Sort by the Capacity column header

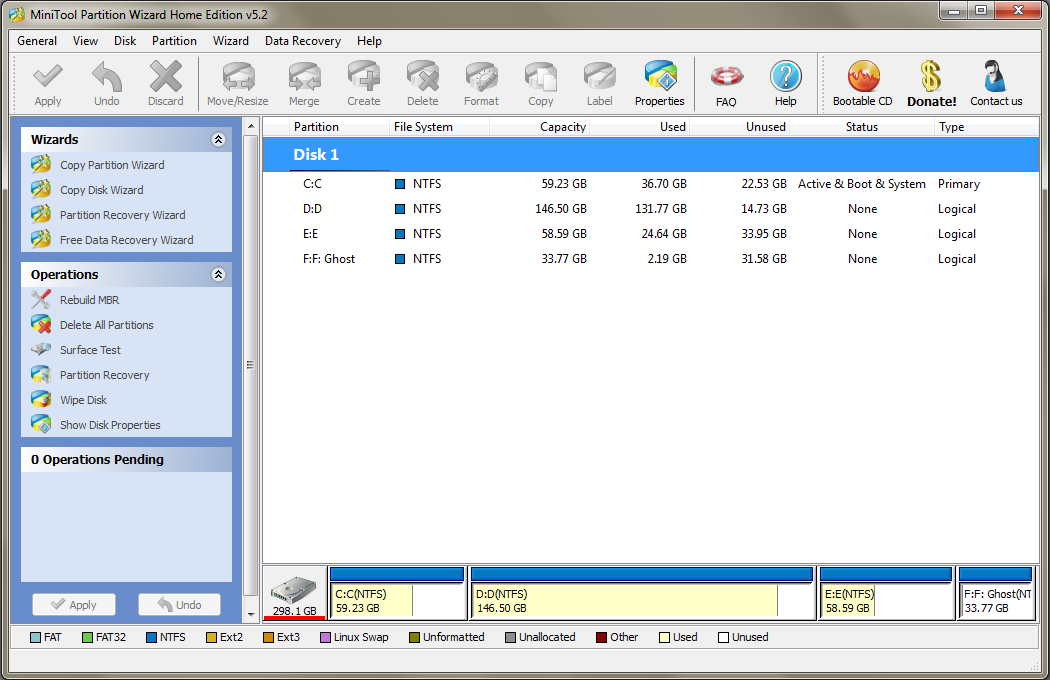pos(562,127)
